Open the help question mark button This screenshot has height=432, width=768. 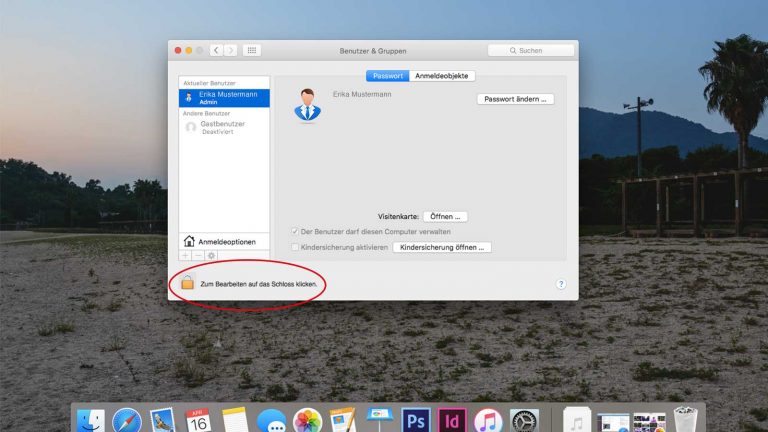tap(561, 284)
